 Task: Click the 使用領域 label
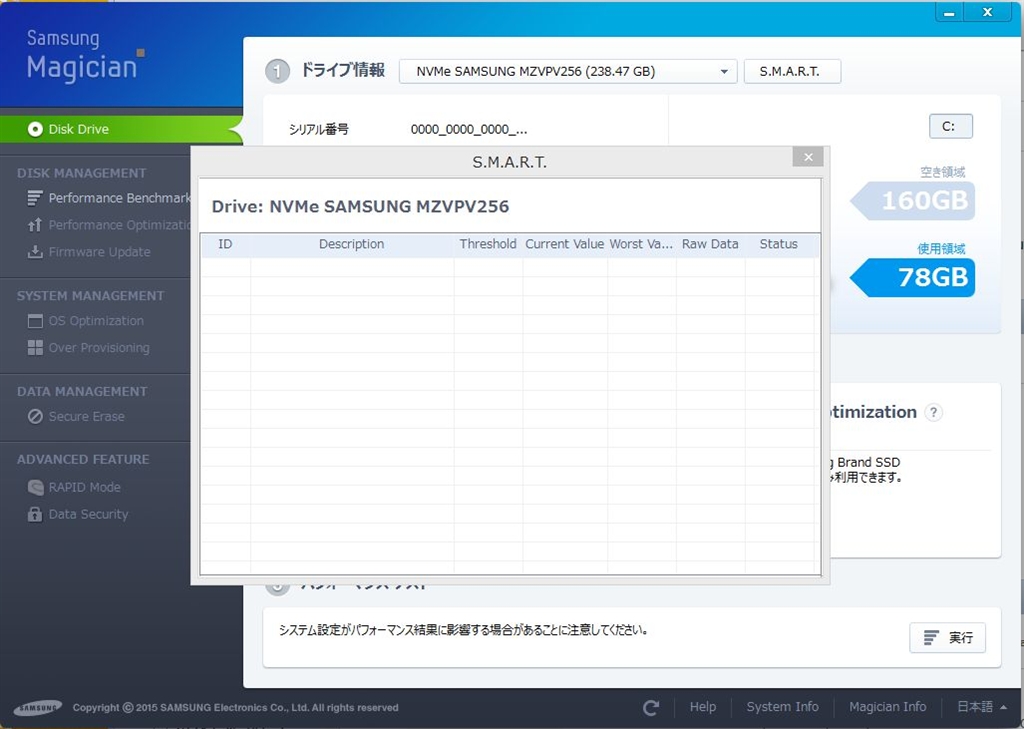941,249
